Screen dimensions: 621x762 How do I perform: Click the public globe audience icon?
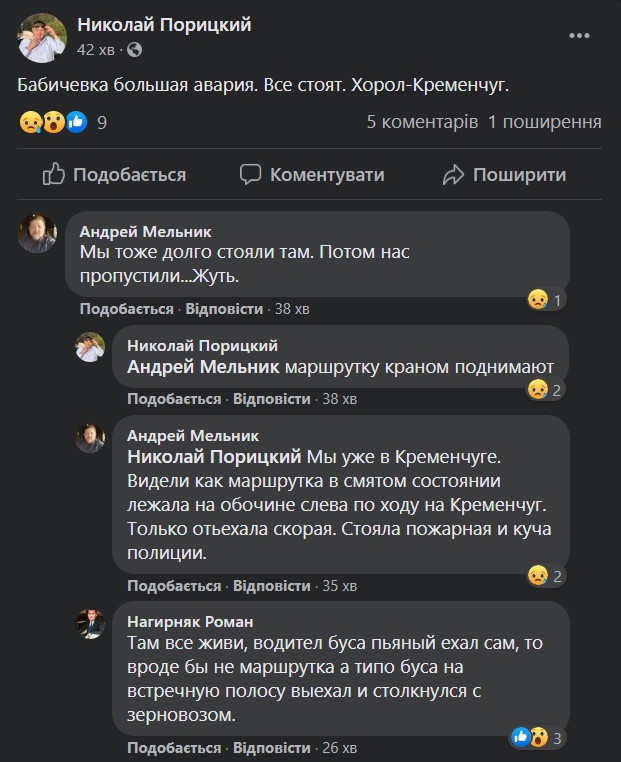[135, 49]
